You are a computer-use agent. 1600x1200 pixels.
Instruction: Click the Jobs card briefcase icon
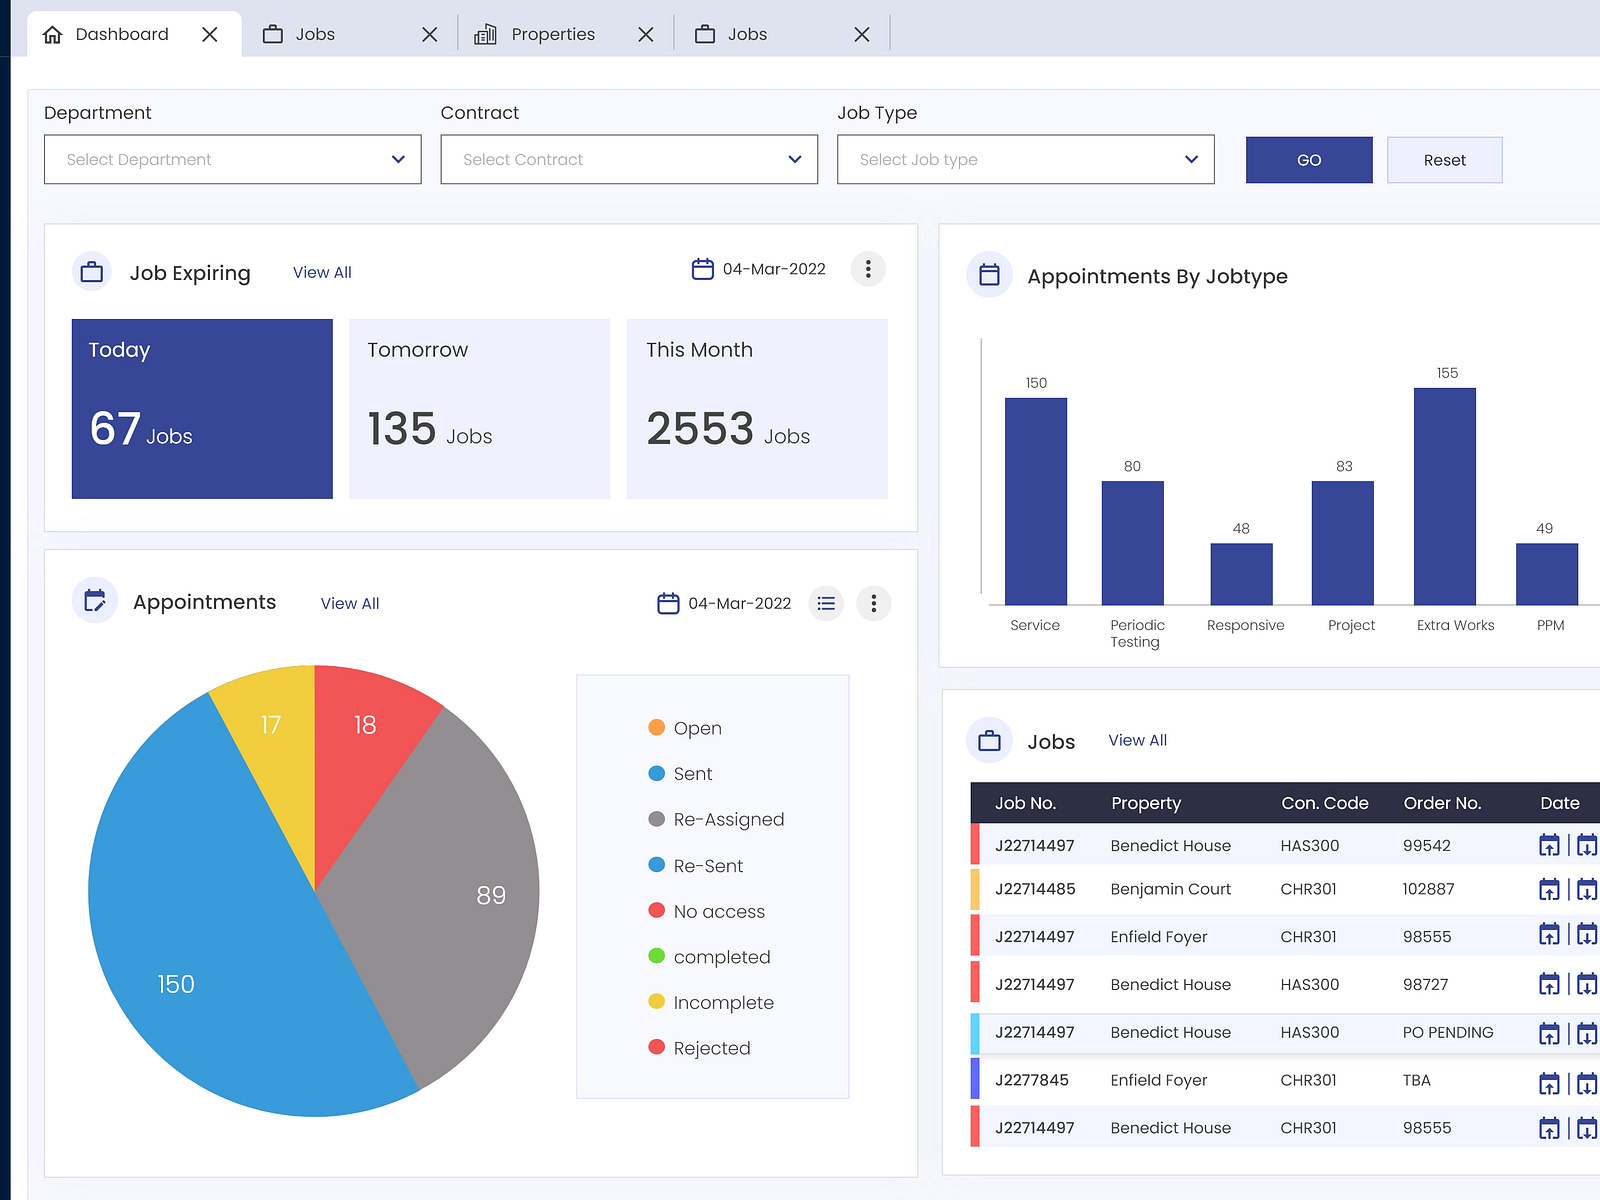(989, 740)
